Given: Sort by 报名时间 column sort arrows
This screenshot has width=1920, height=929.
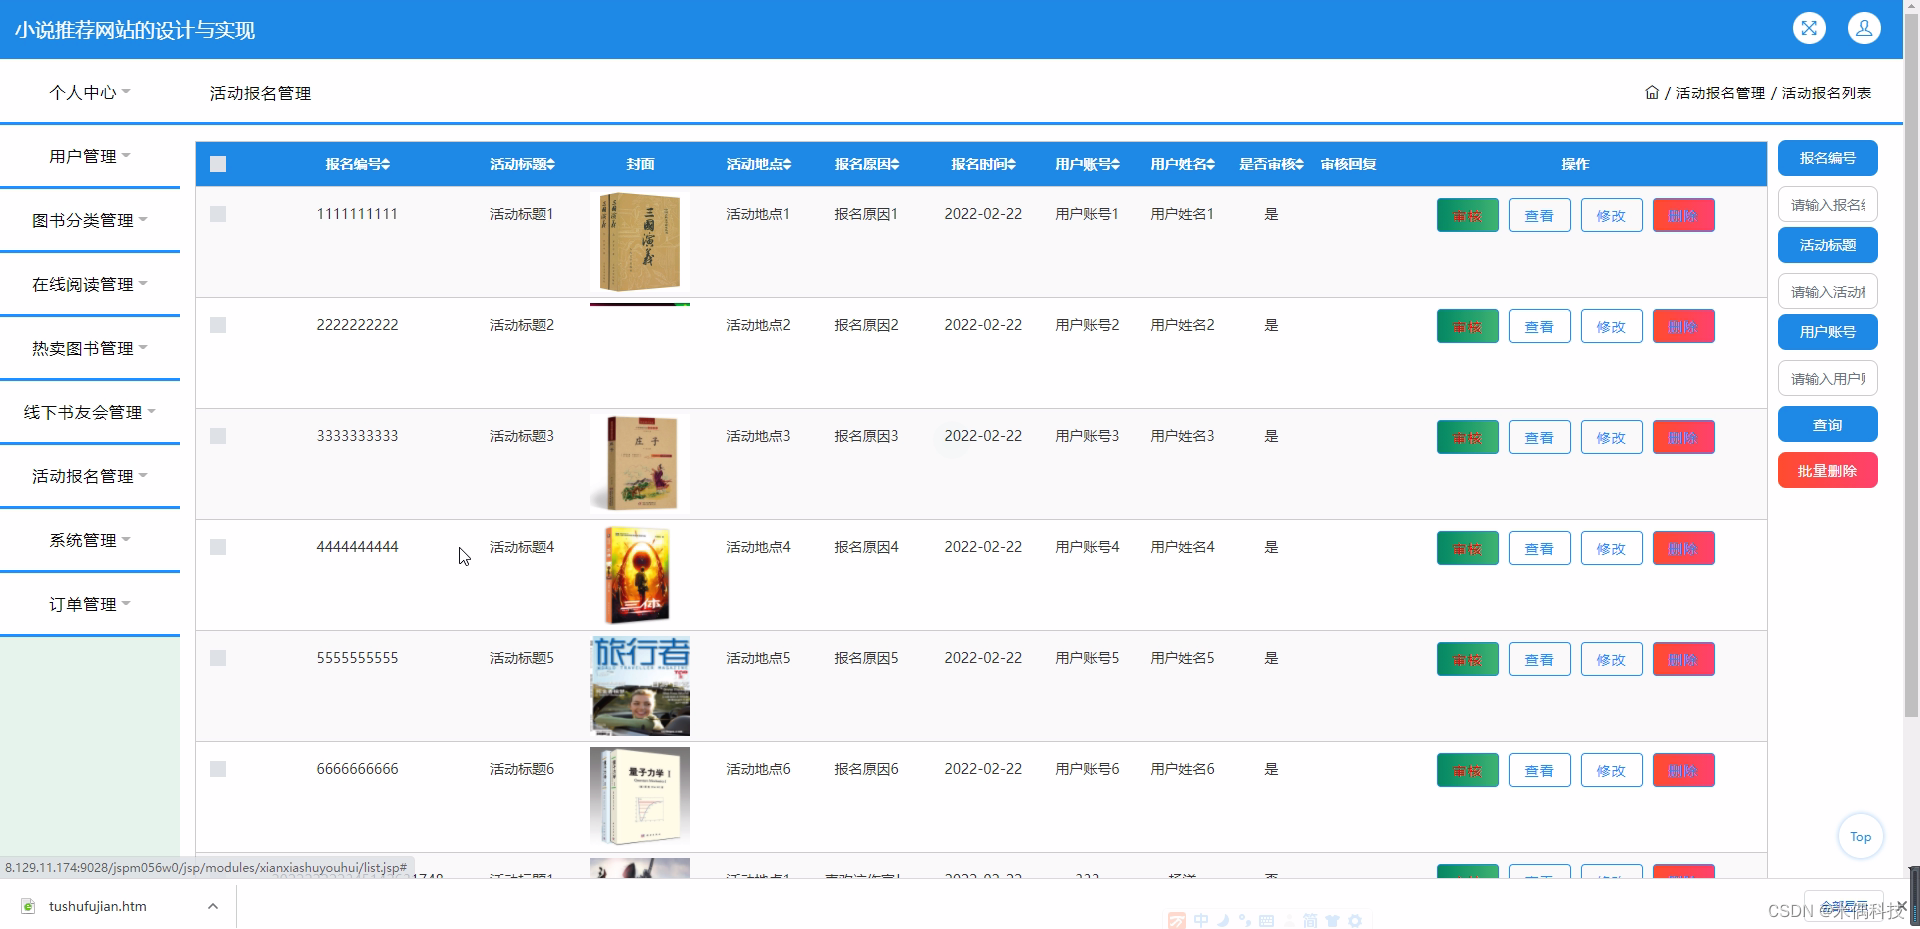Looking at the screenshot, I should (1011, 164).
